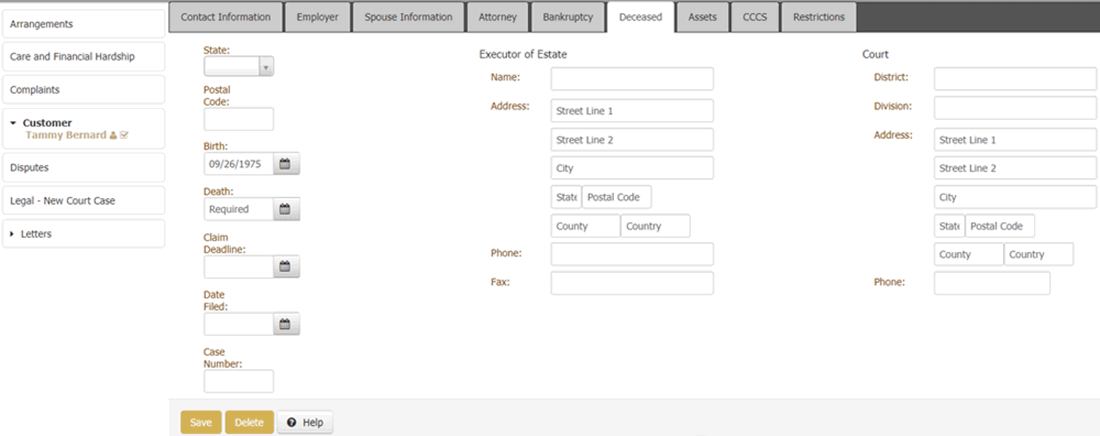Open the Birth date calendar picker
Image resolution: width=1100 pixels, height=436 pixels.
pyautogui.click(x=284, y=164)
